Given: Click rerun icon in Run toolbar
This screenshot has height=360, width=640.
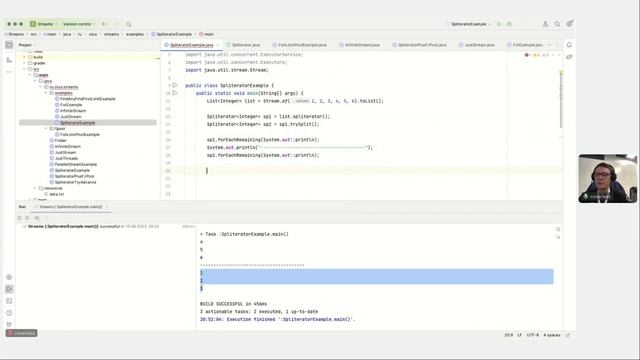Looking at the screenshot, I should coord(19,218).
